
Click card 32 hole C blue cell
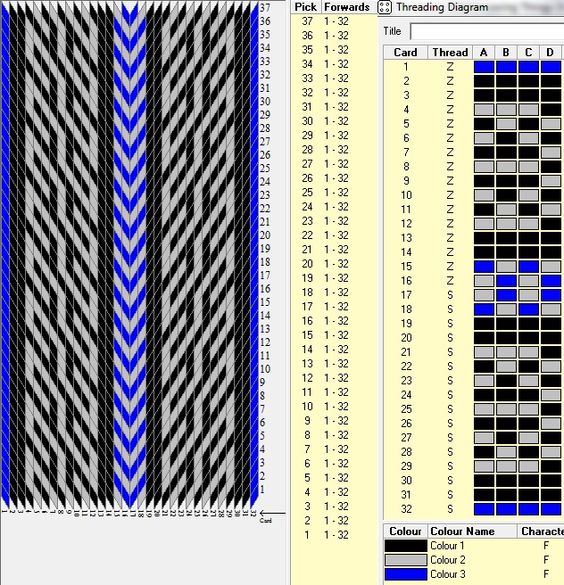point(529,509)
